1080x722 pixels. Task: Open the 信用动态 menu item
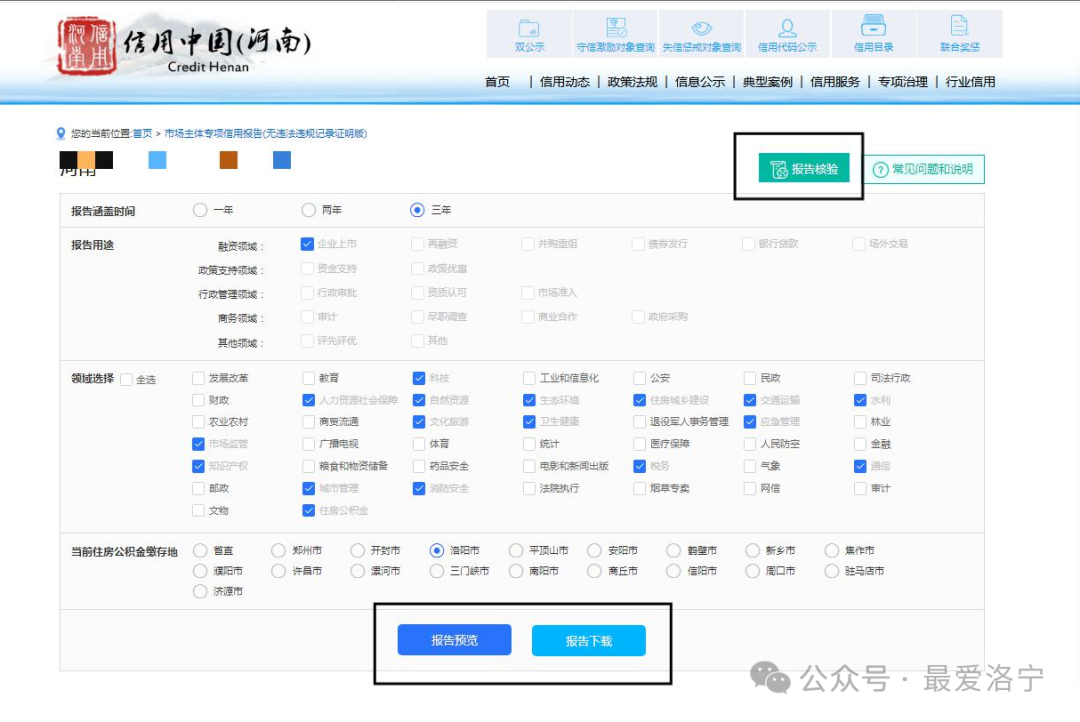click(x=564, y=82)
